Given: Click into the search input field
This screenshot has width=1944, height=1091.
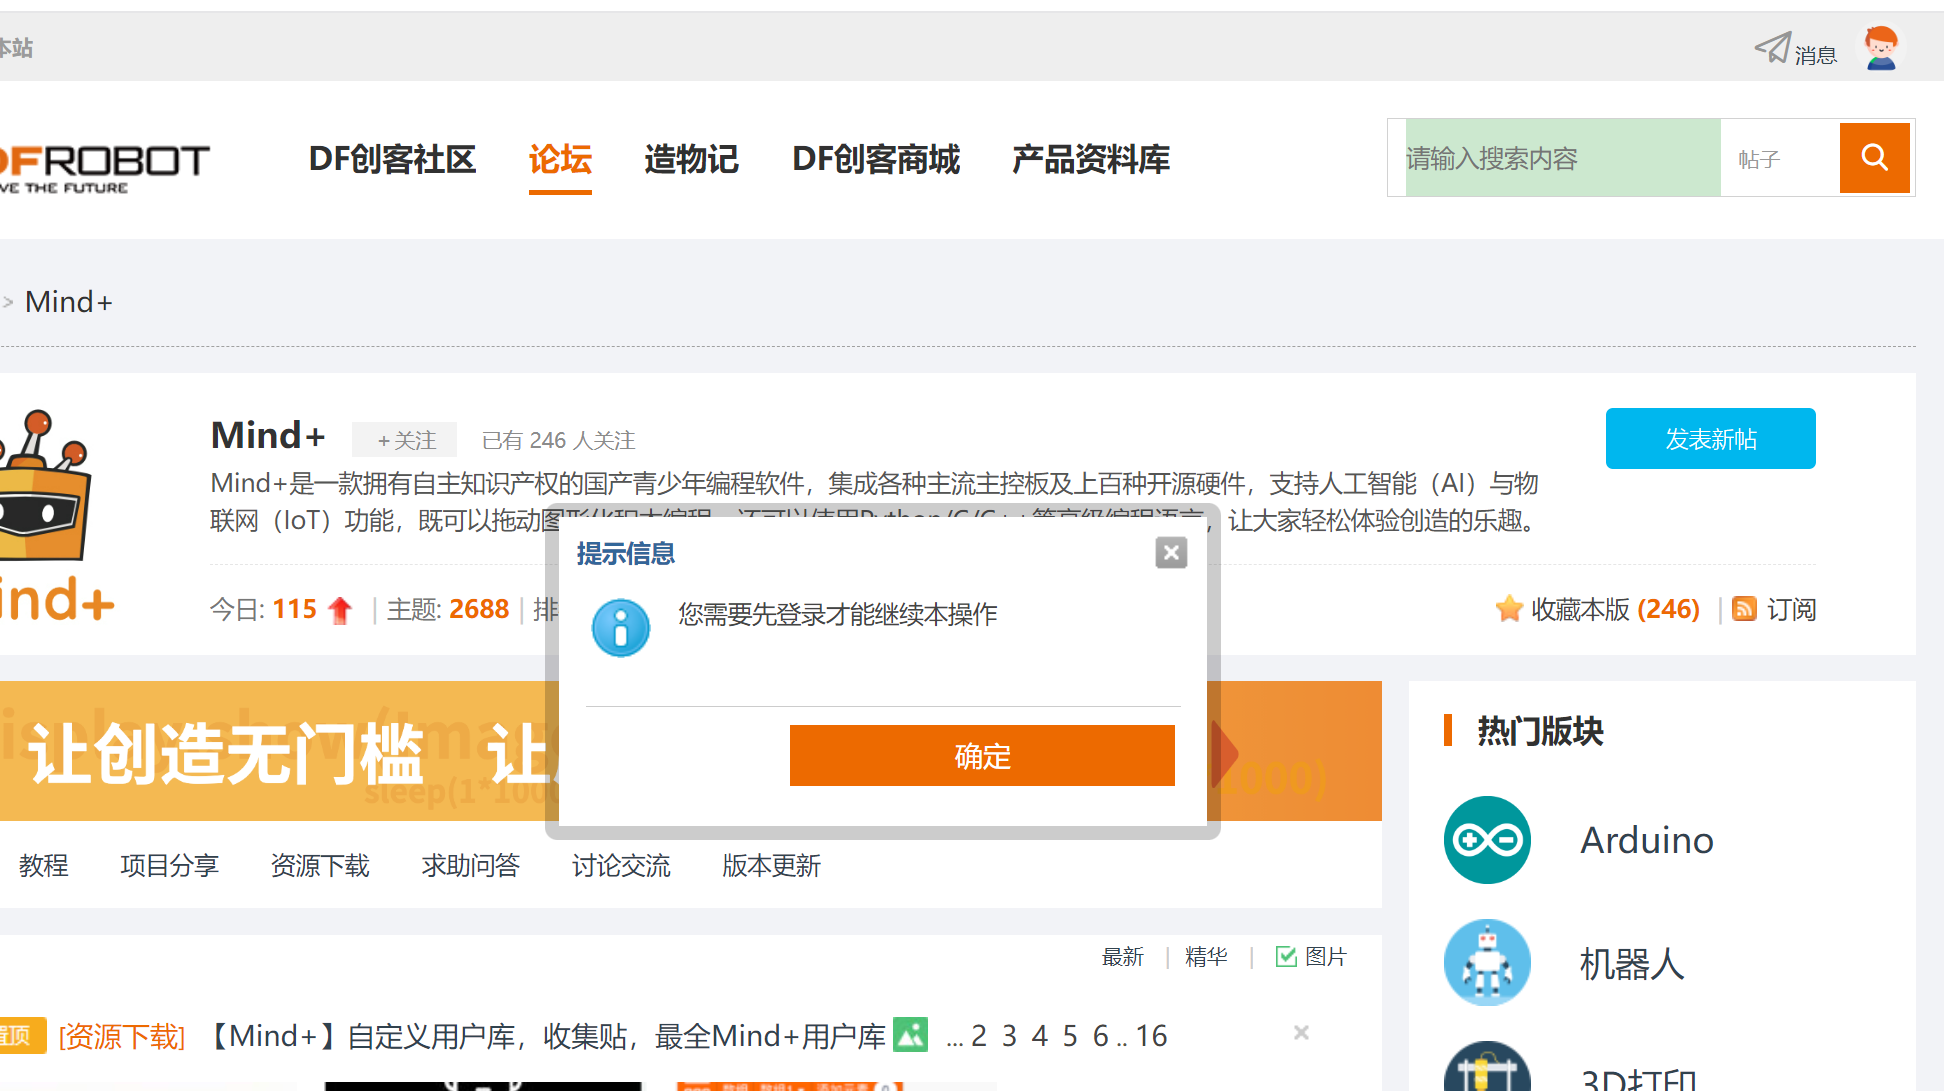Looking at the screenshot, I should 1562,158.
